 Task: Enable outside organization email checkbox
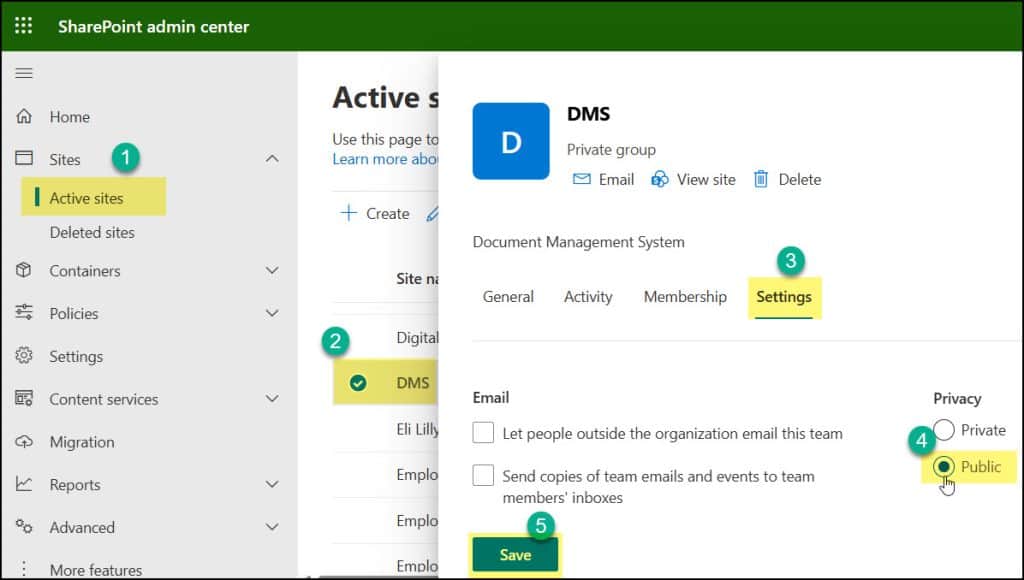point(483,432)
